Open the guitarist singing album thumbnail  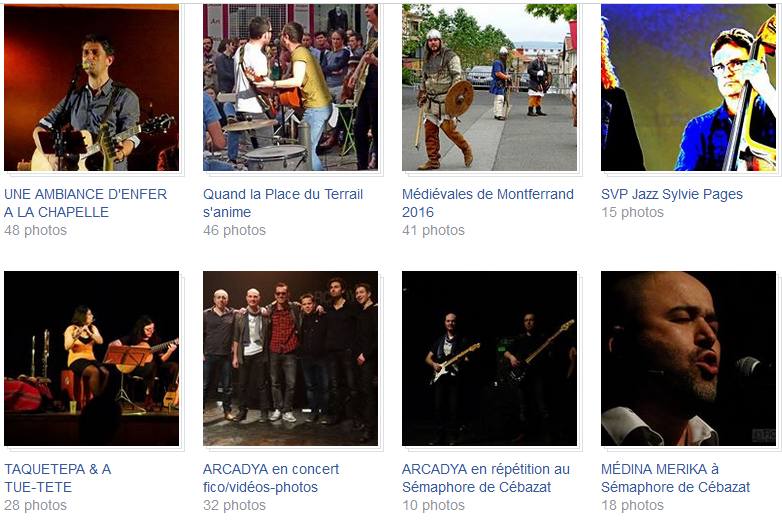tap(91, 88)
